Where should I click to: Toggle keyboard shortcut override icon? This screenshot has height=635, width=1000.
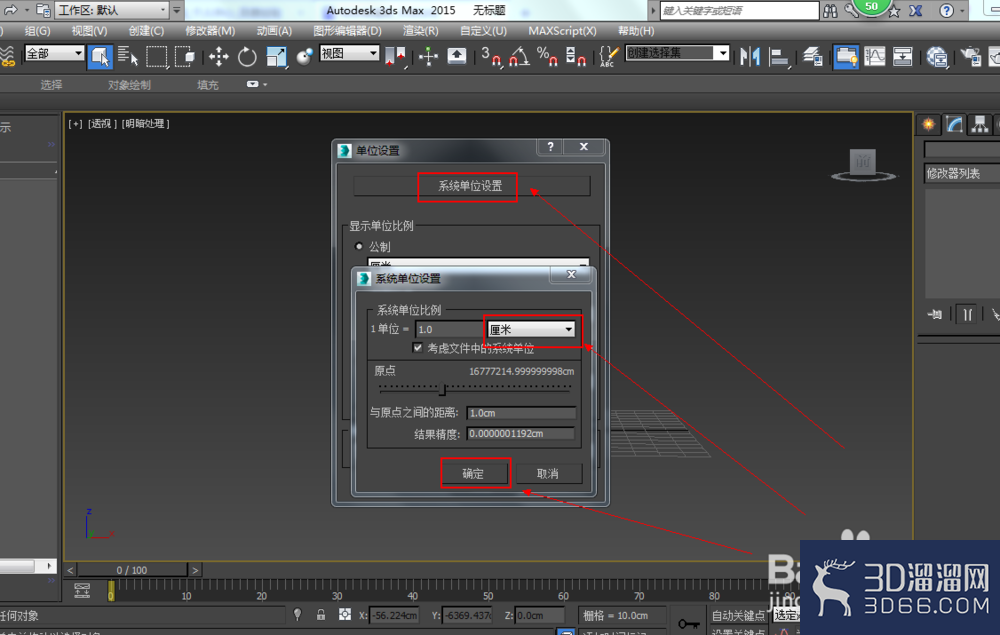pos(457,57)
